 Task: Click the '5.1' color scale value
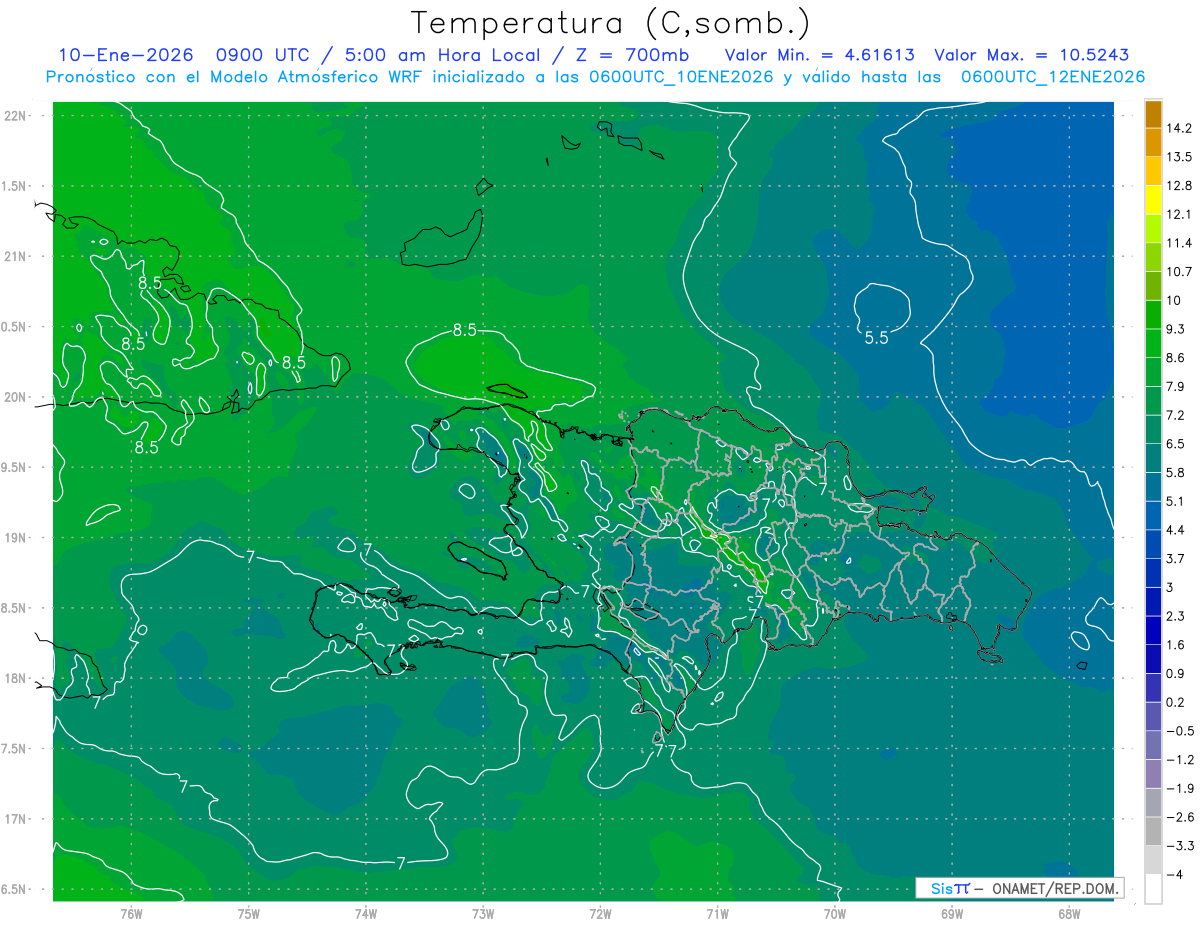pos(1175,501)
